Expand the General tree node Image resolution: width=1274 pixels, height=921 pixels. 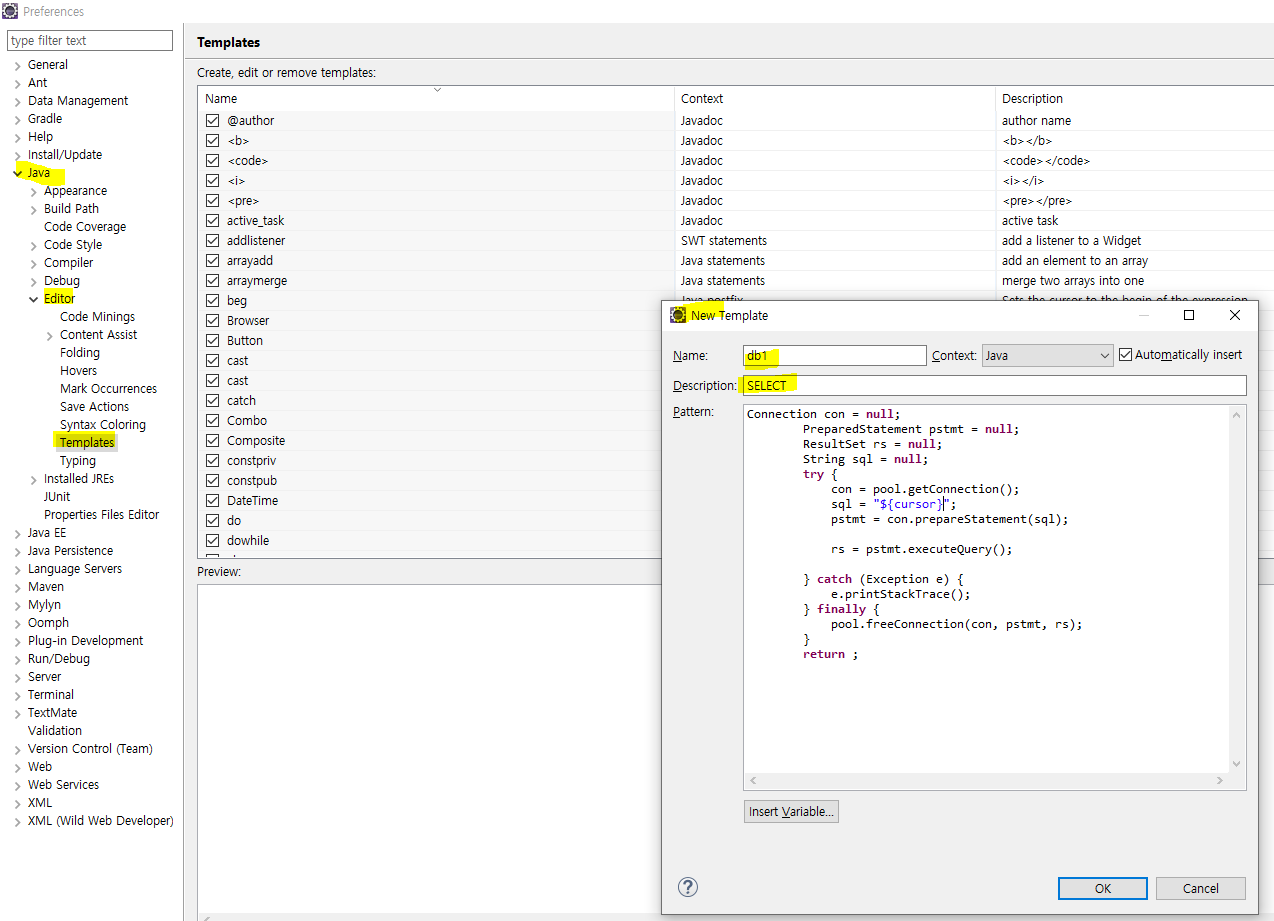(x=18, y=65)
